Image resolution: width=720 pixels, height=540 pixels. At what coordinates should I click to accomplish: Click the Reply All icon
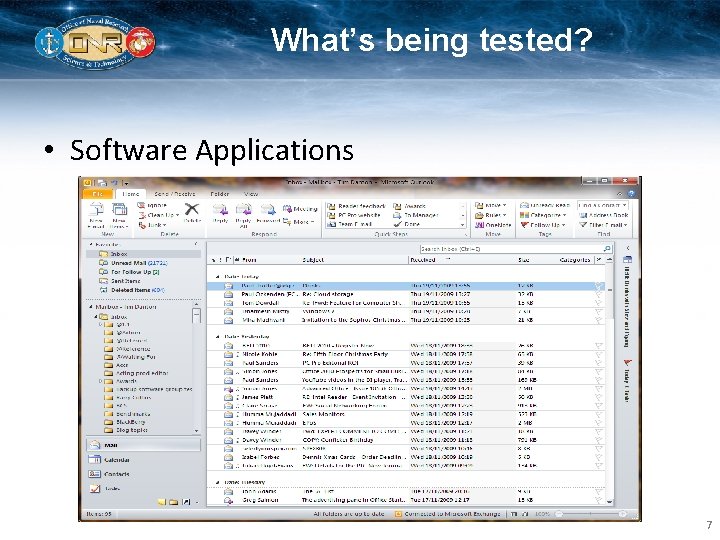[243, 210]
